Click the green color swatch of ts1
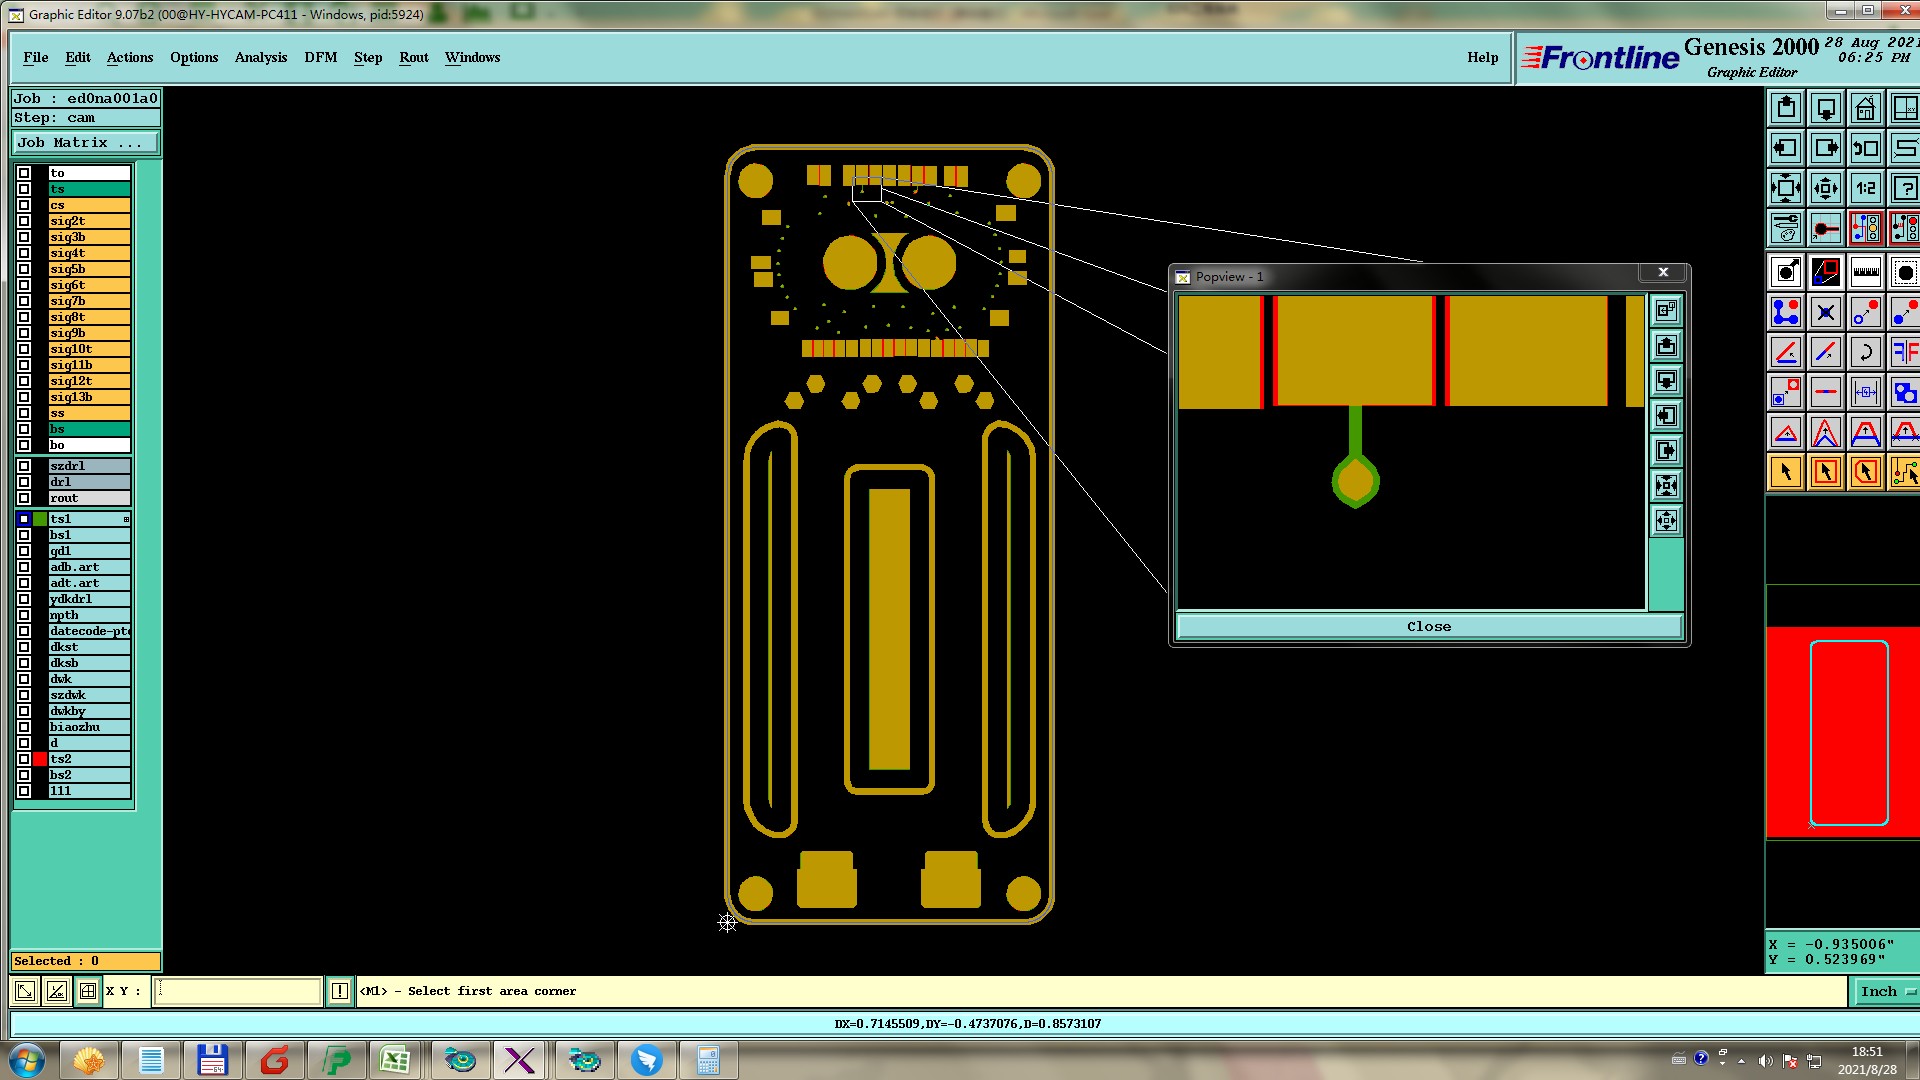The image size is (1920, 1080). pos(40,519)
